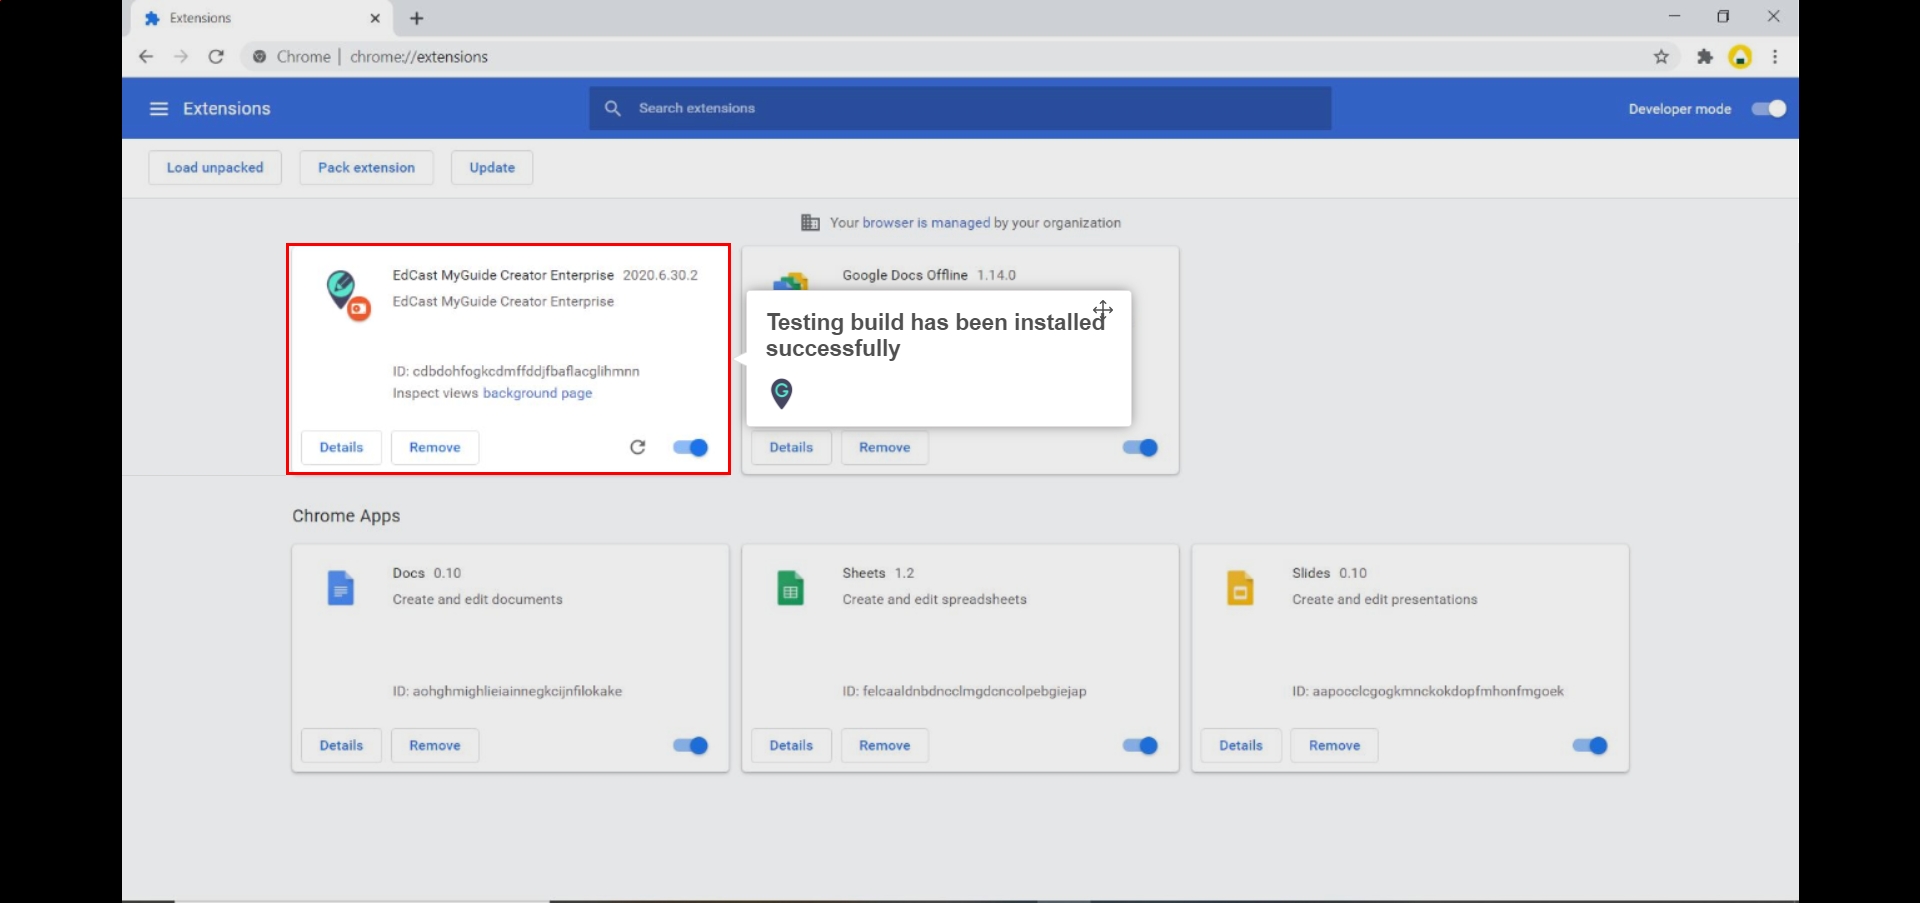Open Details for Google Docs Offline
The height and width of the screenshot is (903, 1920).
(x=791, y=447)
